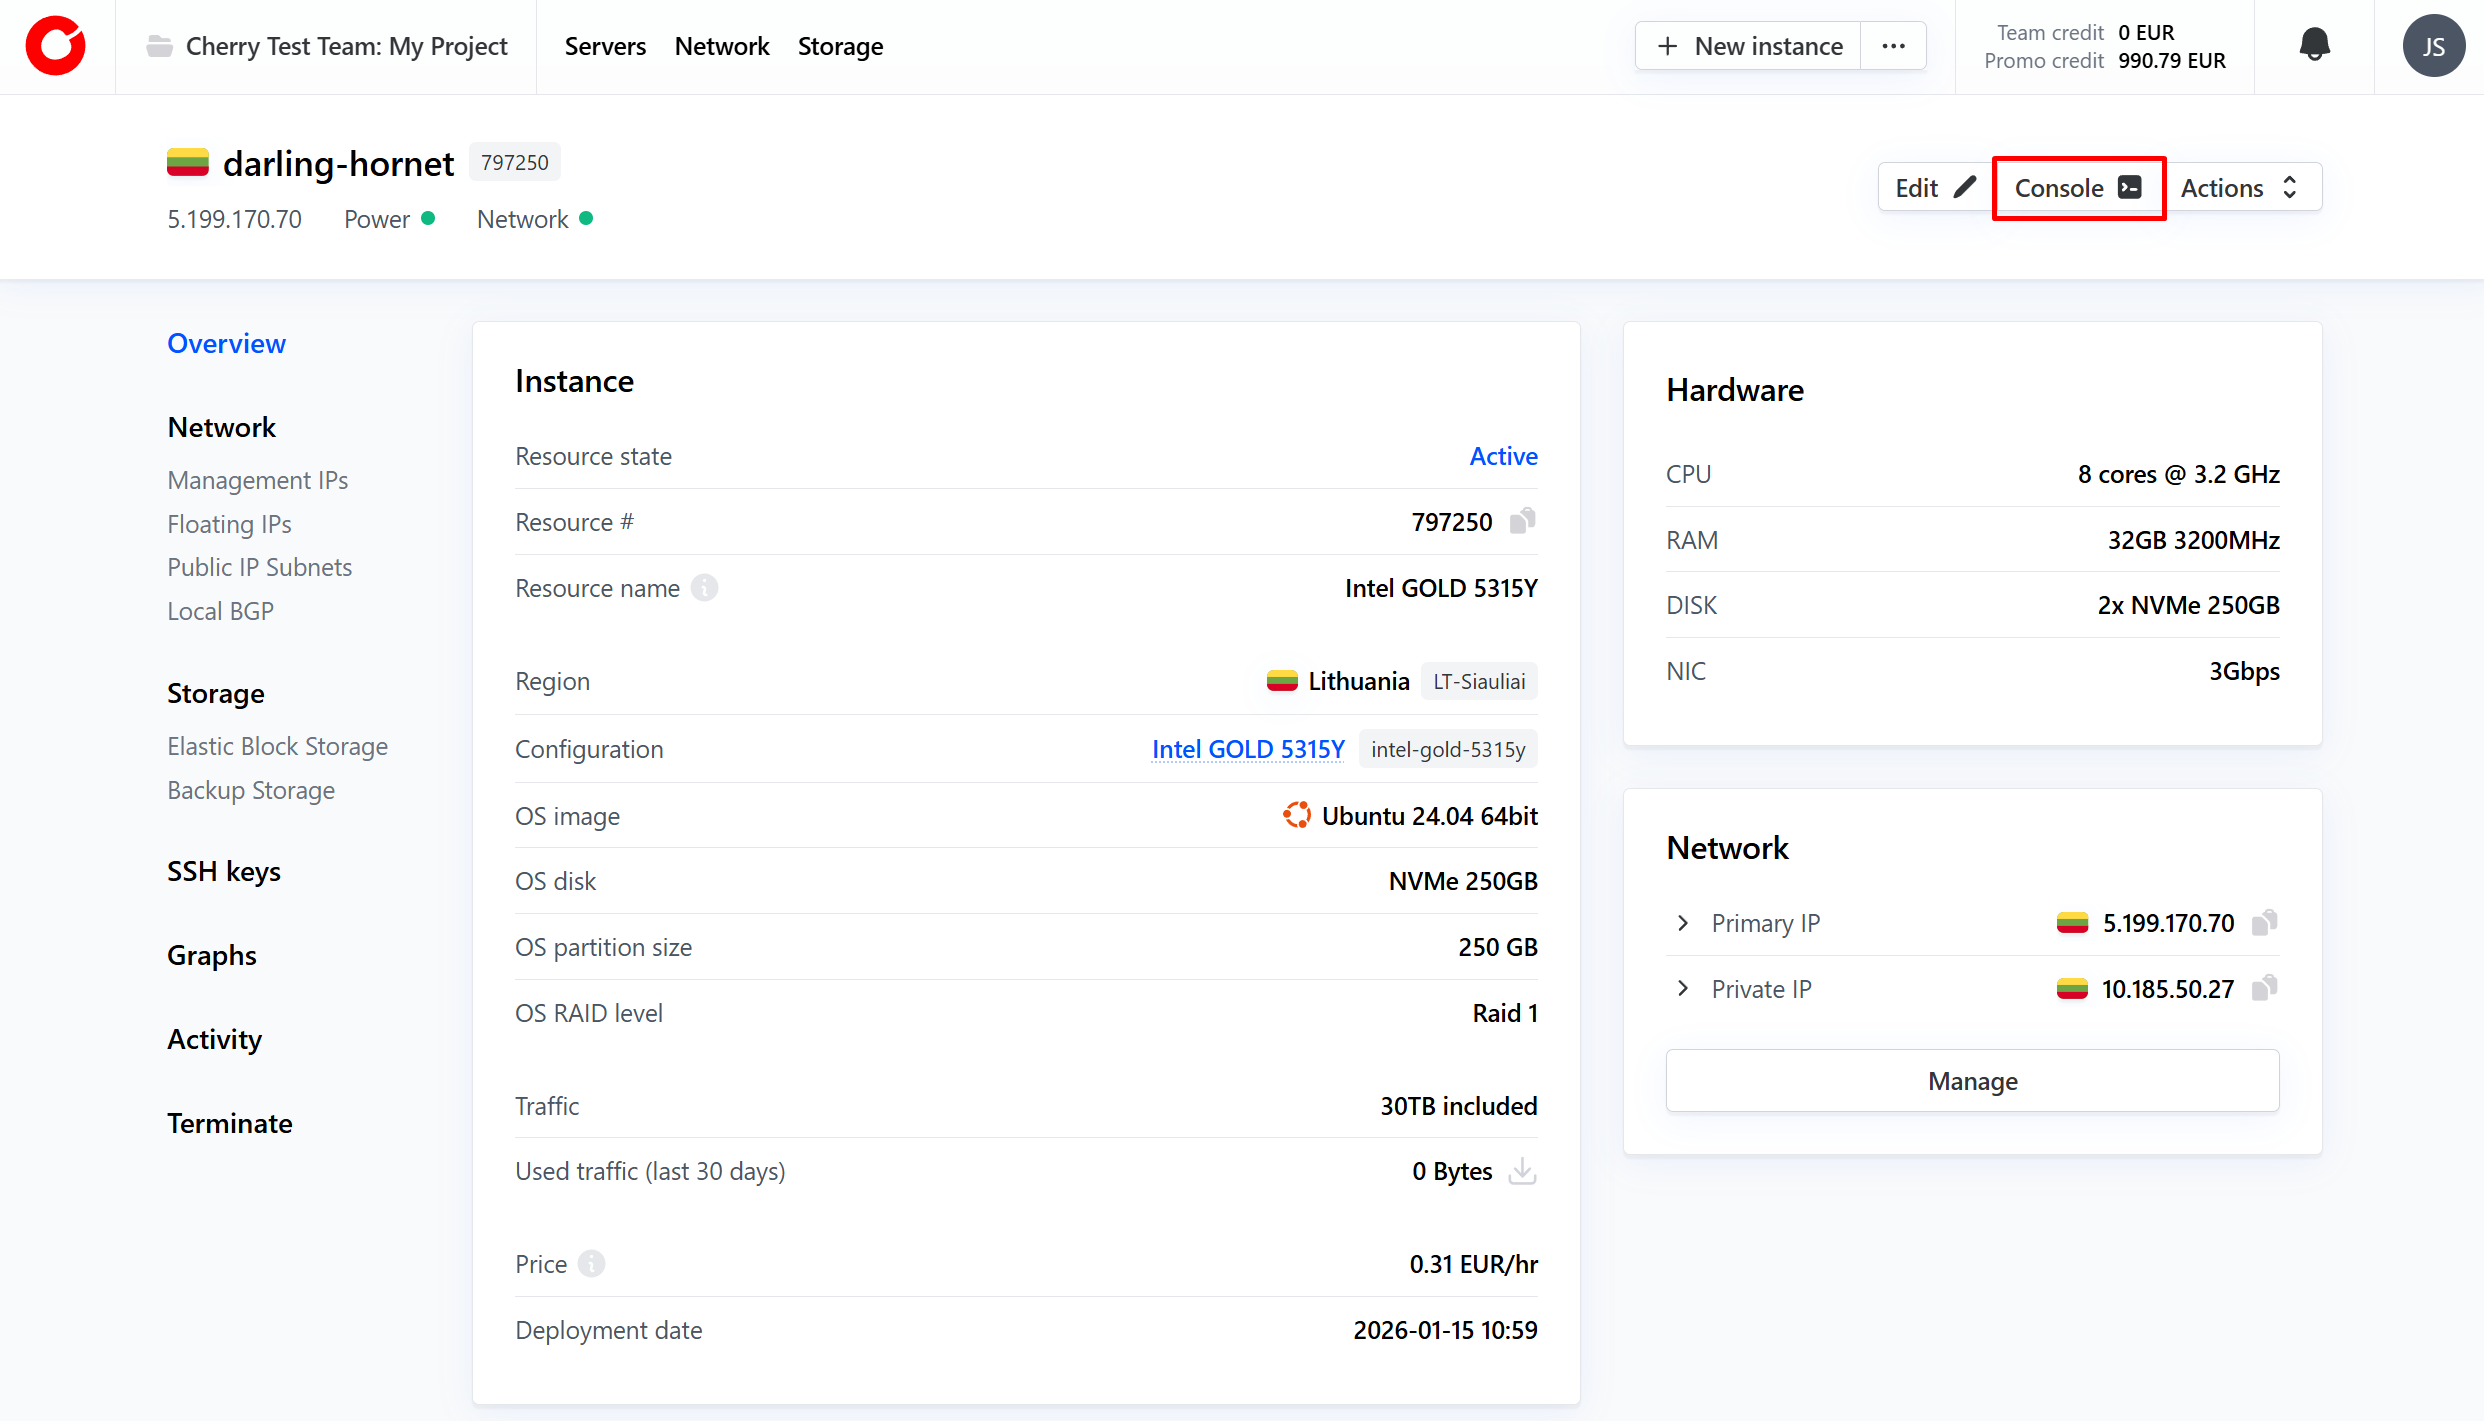Expand the Primary IP row
The height and width of the screenshot is (1421, 2484).
coord(1683,922)
